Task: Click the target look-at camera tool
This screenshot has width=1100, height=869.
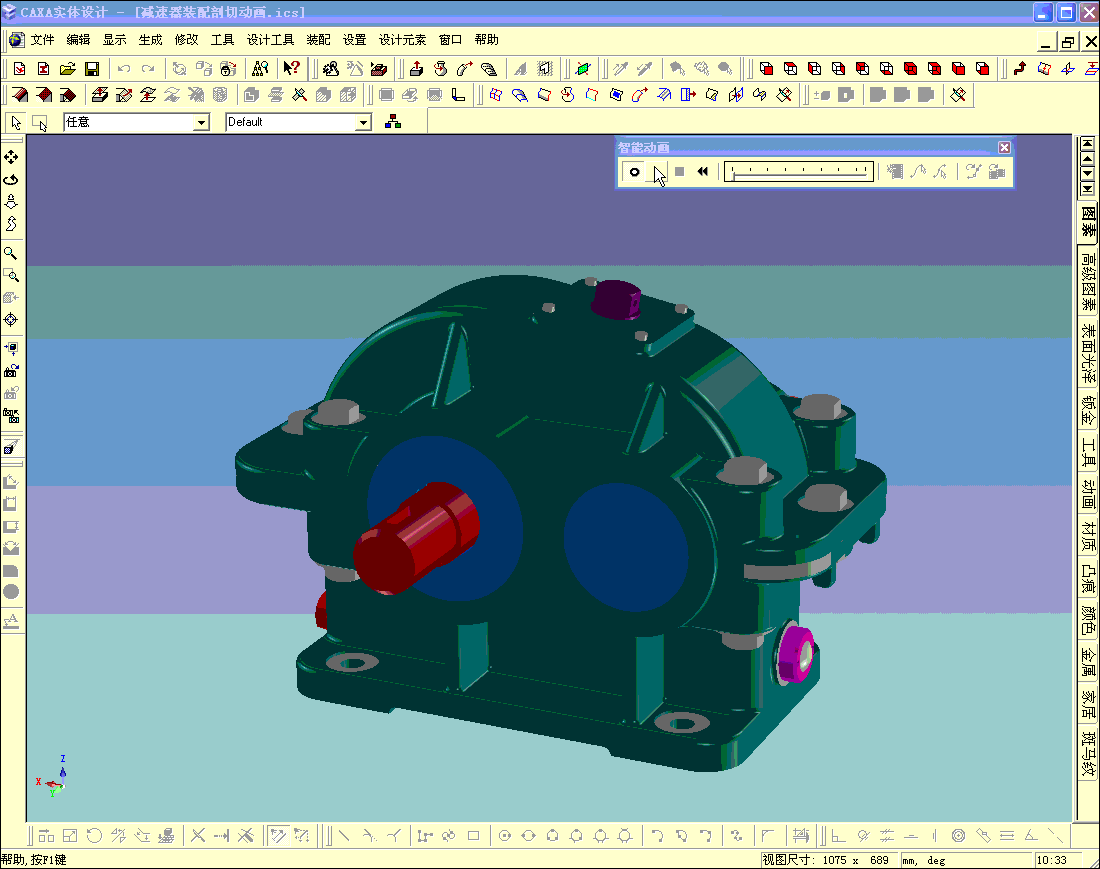Action: click(11, 320)
